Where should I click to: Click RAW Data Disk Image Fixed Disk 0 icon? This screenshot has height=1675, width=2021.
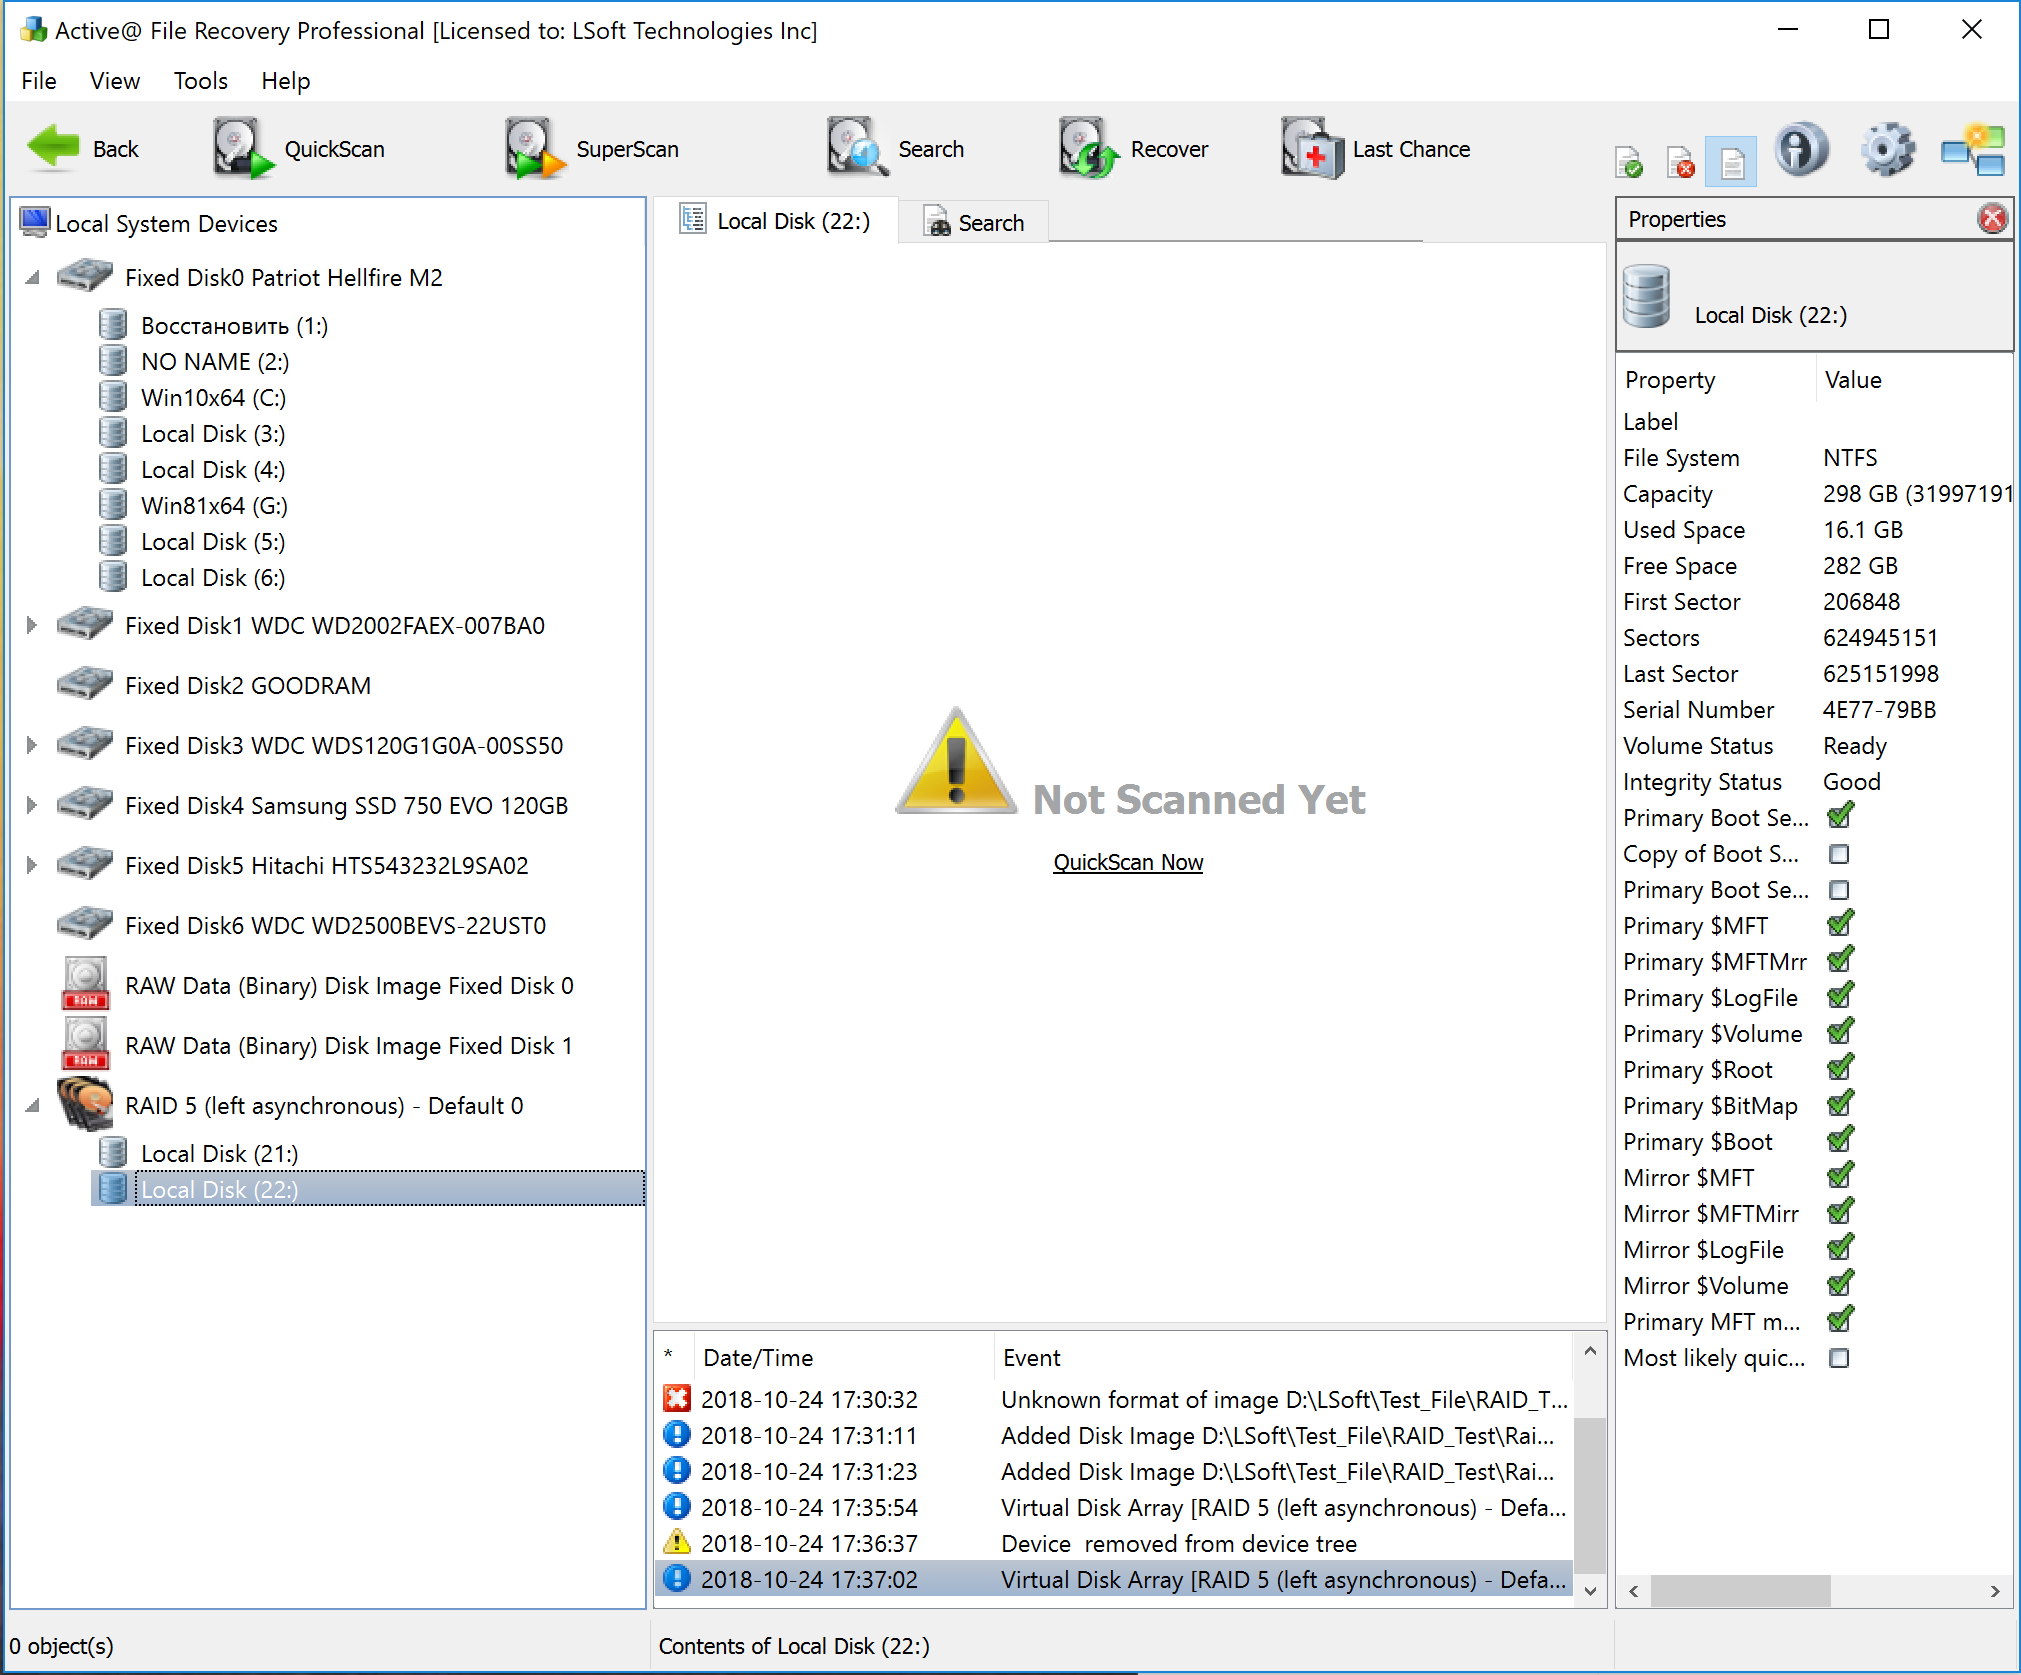[86, 984]
